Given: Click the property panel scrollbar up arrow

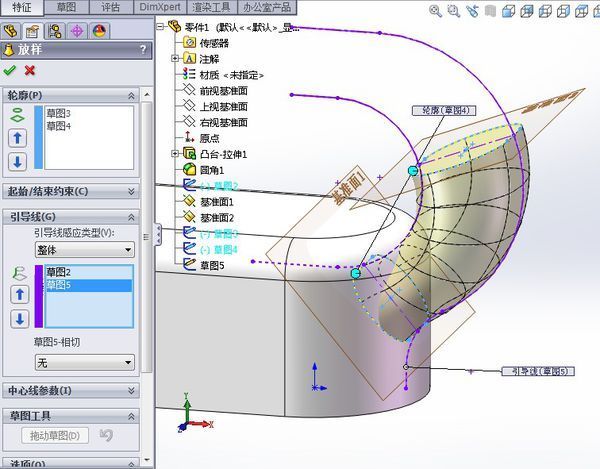Looking at the screenshot, I should pos(147,94).
